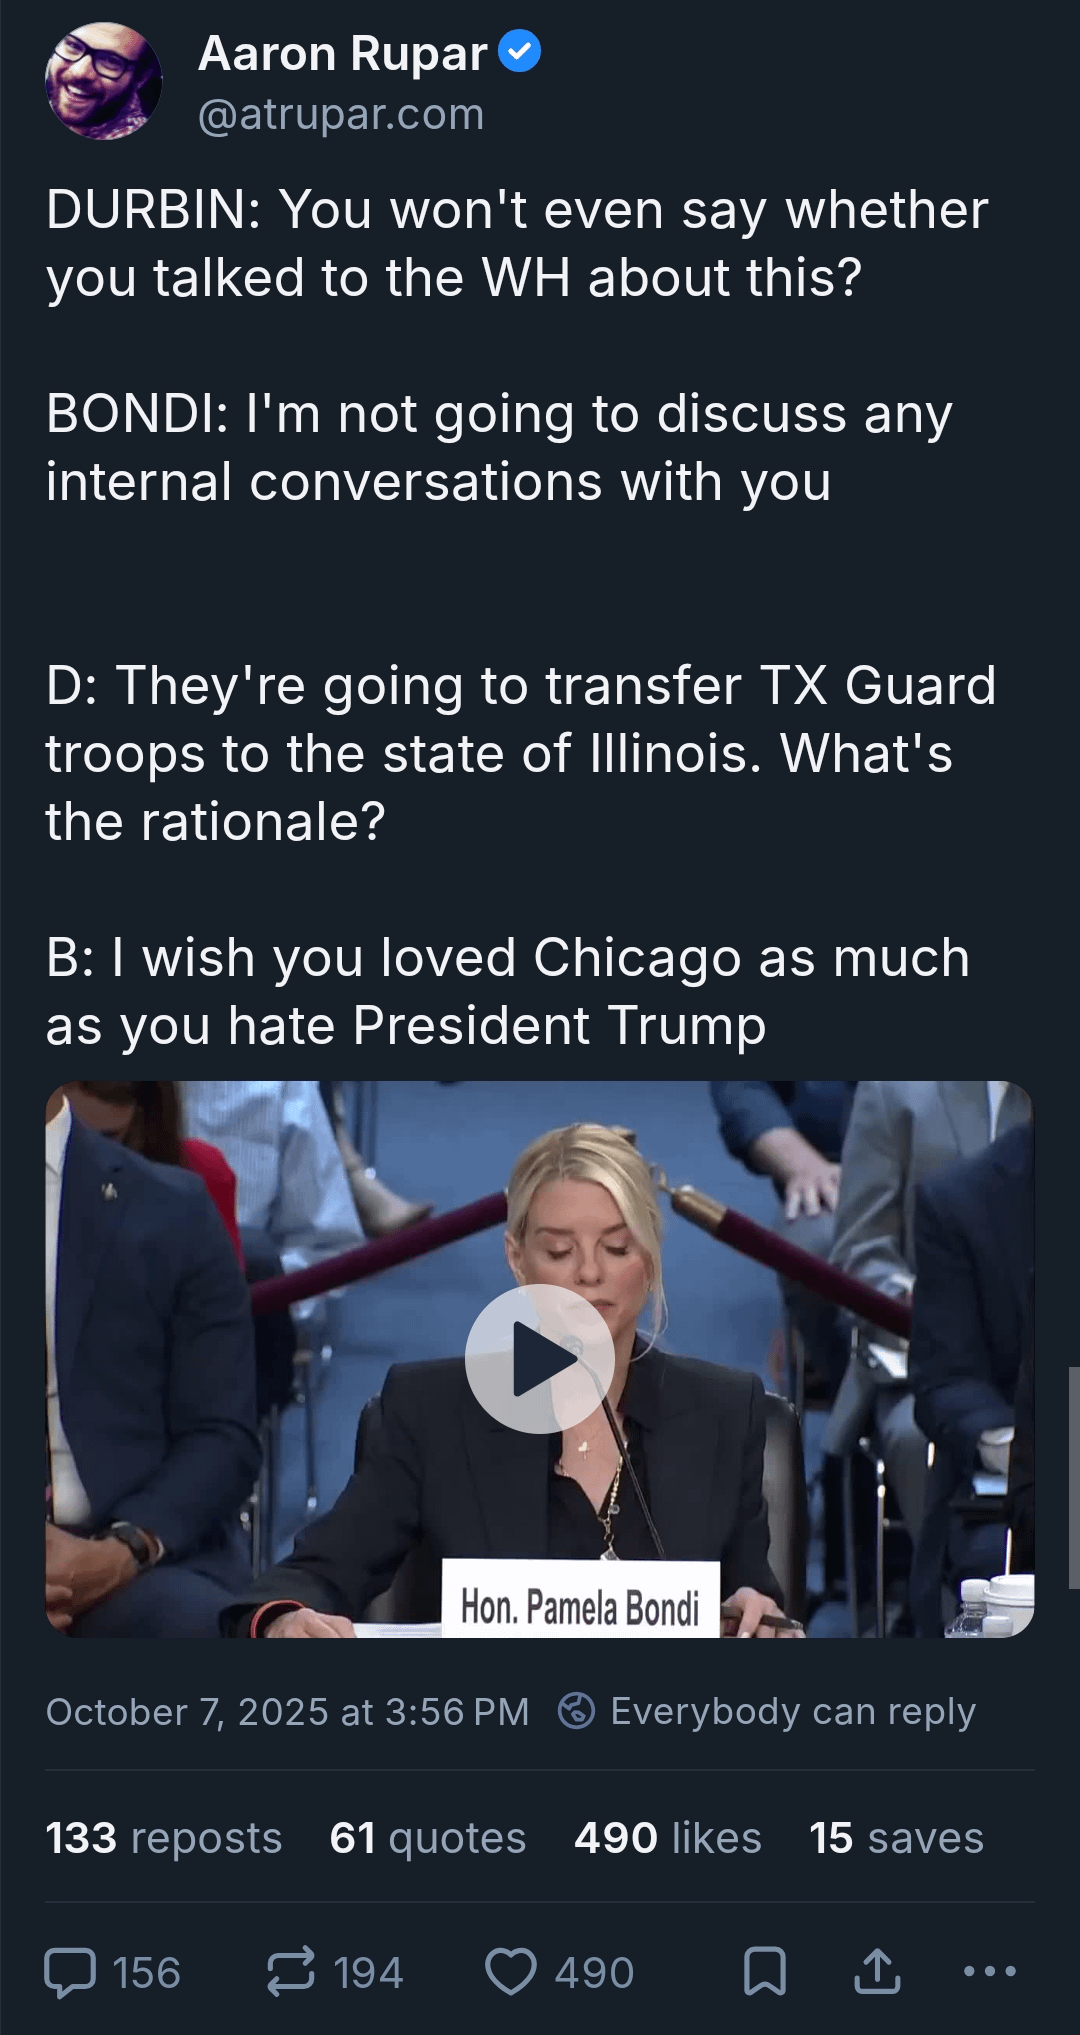Open the @atrupar.com handle link

pos(341,114)
